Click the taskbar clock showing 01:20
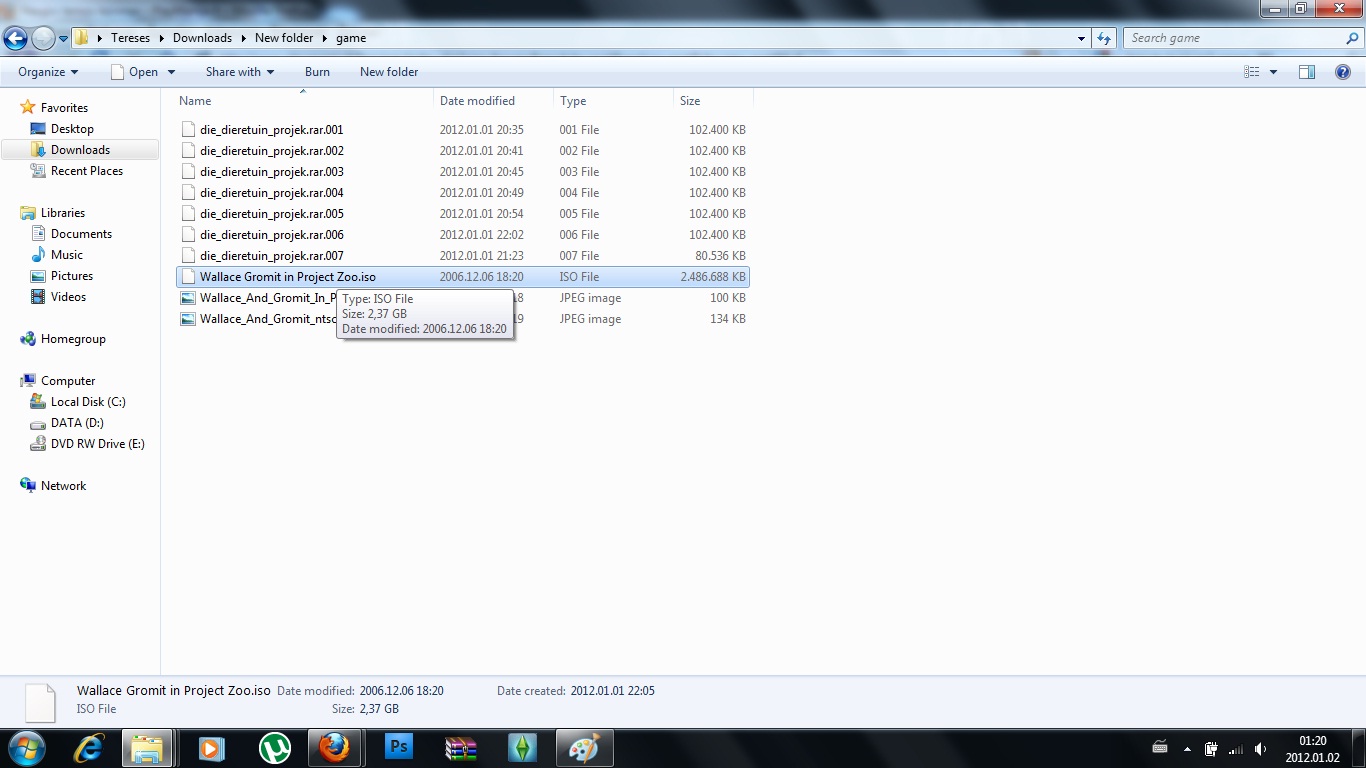1366x768 pixels. coord(1313,749)
